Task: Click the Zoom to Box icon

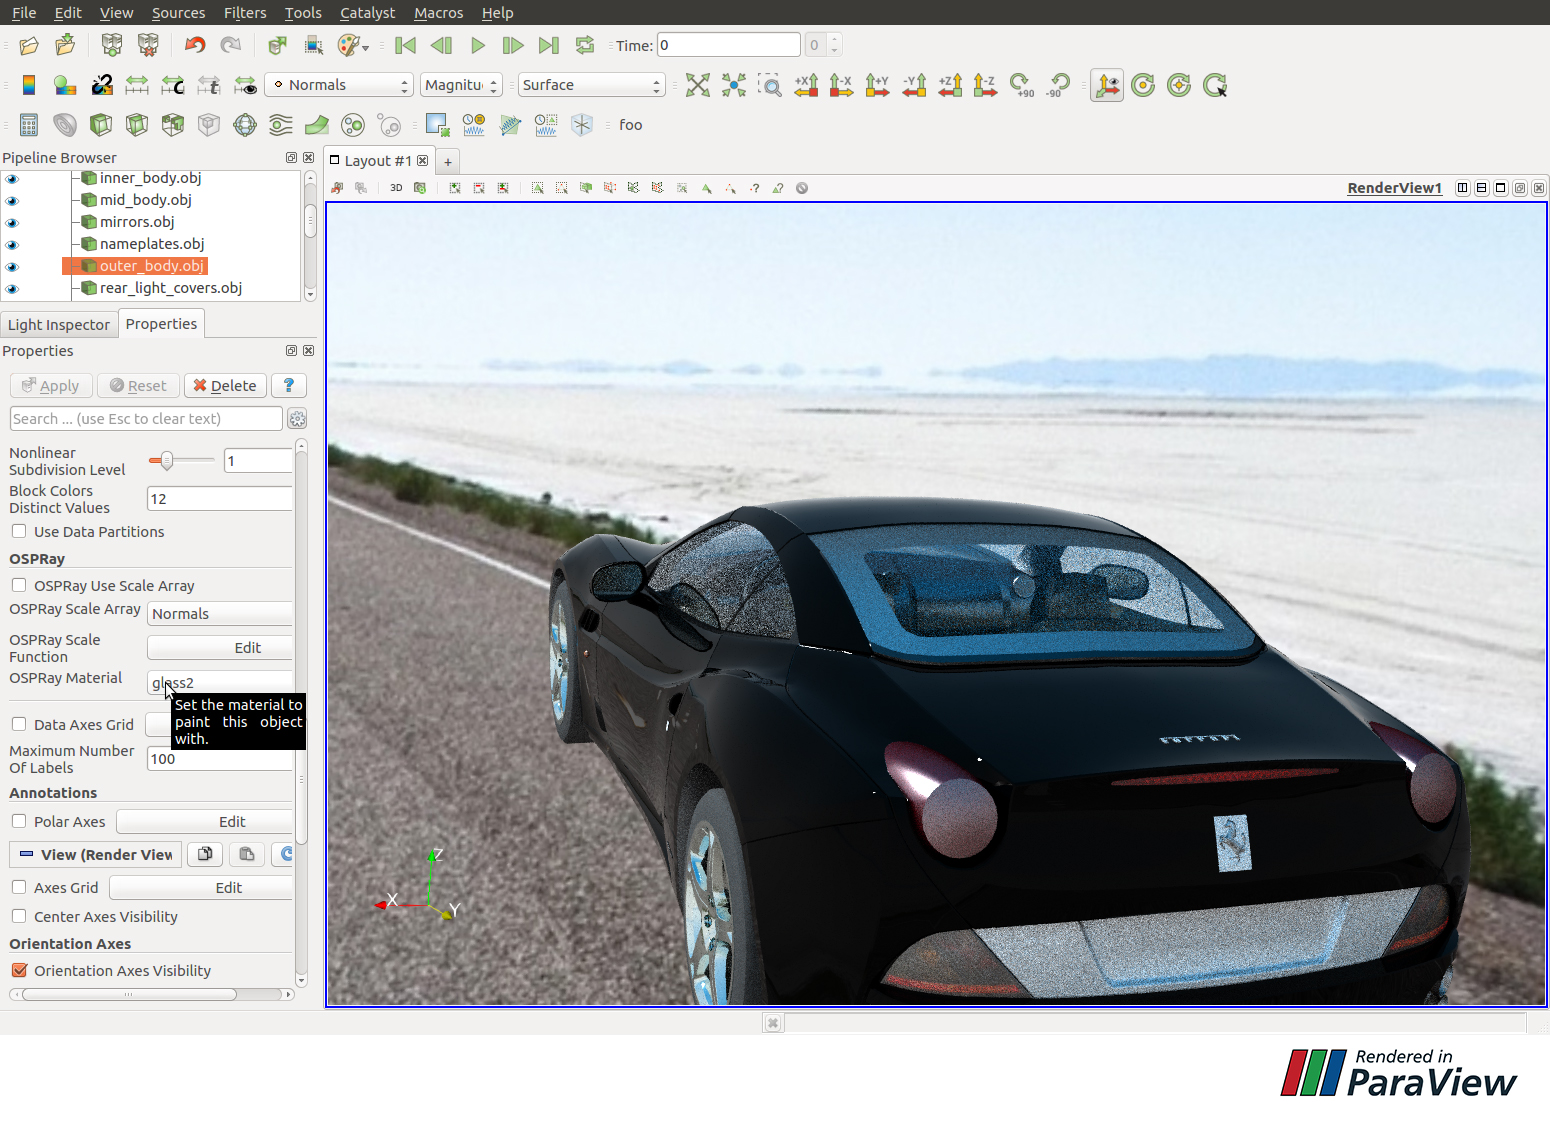Action: [770, 86]
